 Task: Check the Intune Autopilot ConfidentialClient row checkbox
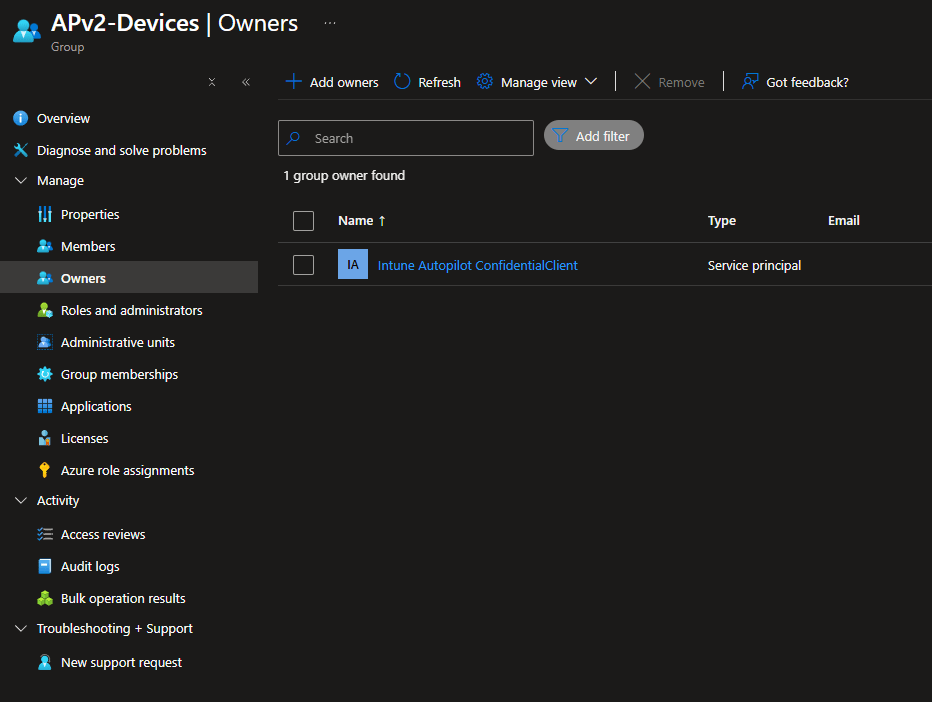coord(304,265)
